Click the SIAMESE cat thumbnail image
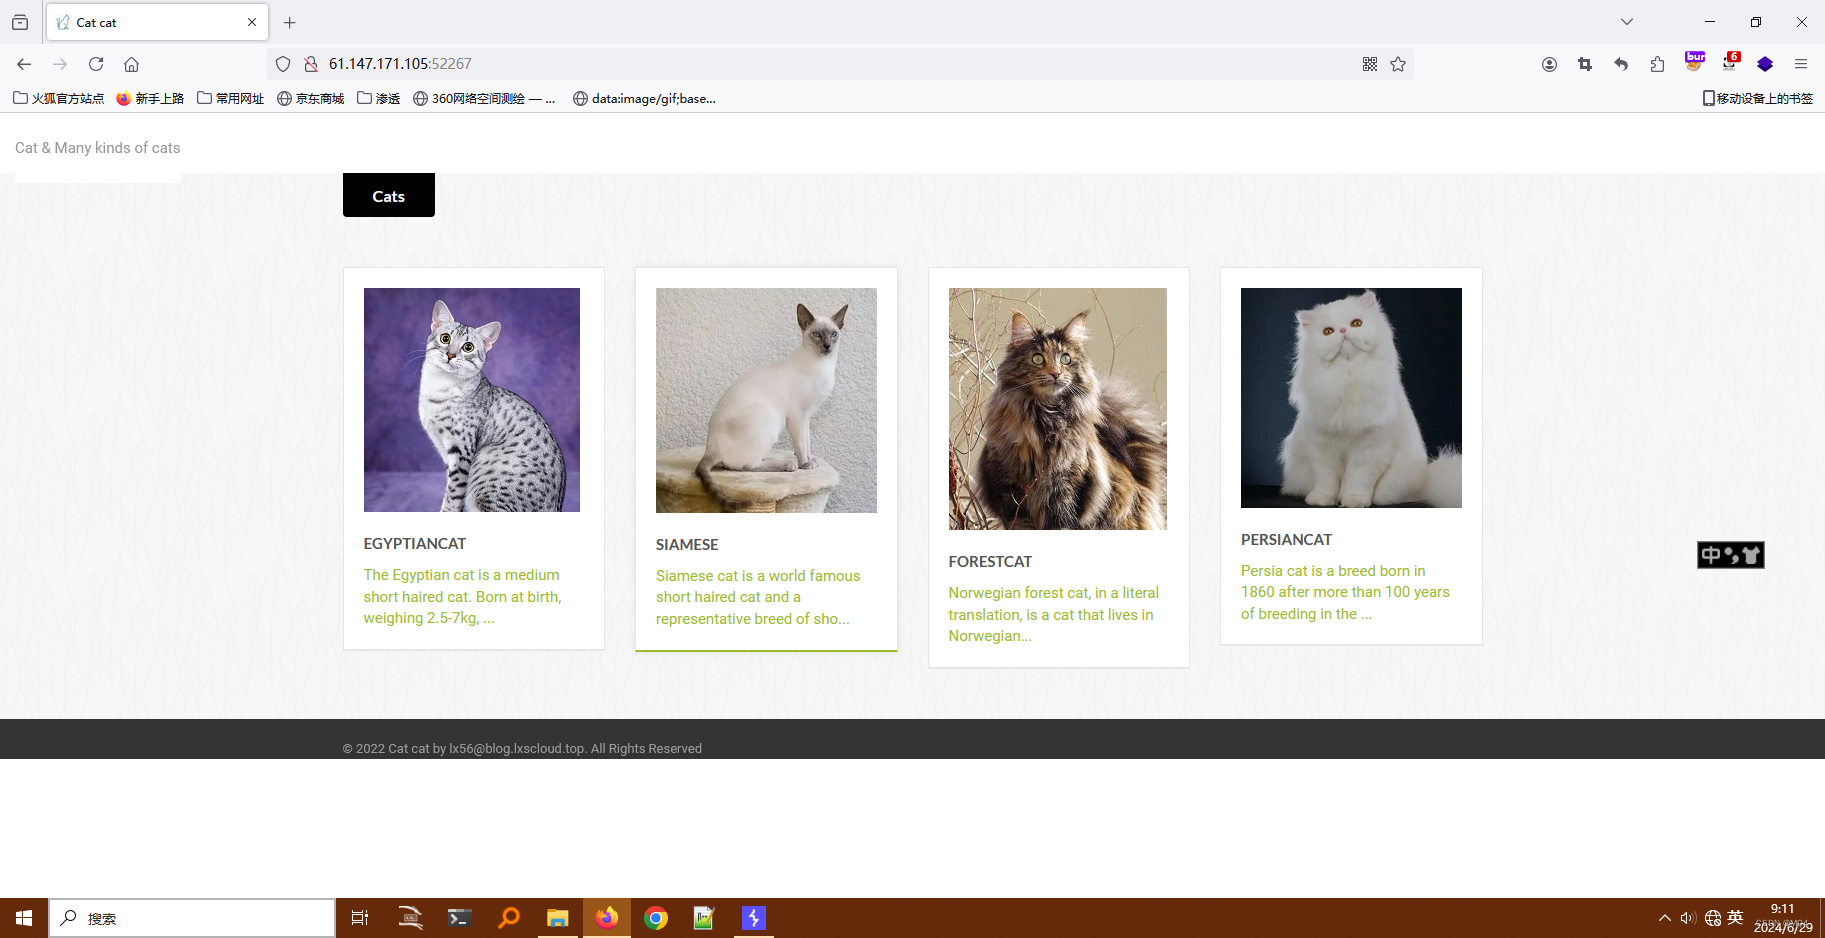The height and width of the screenshot is (938, 1825). (766, 400)
